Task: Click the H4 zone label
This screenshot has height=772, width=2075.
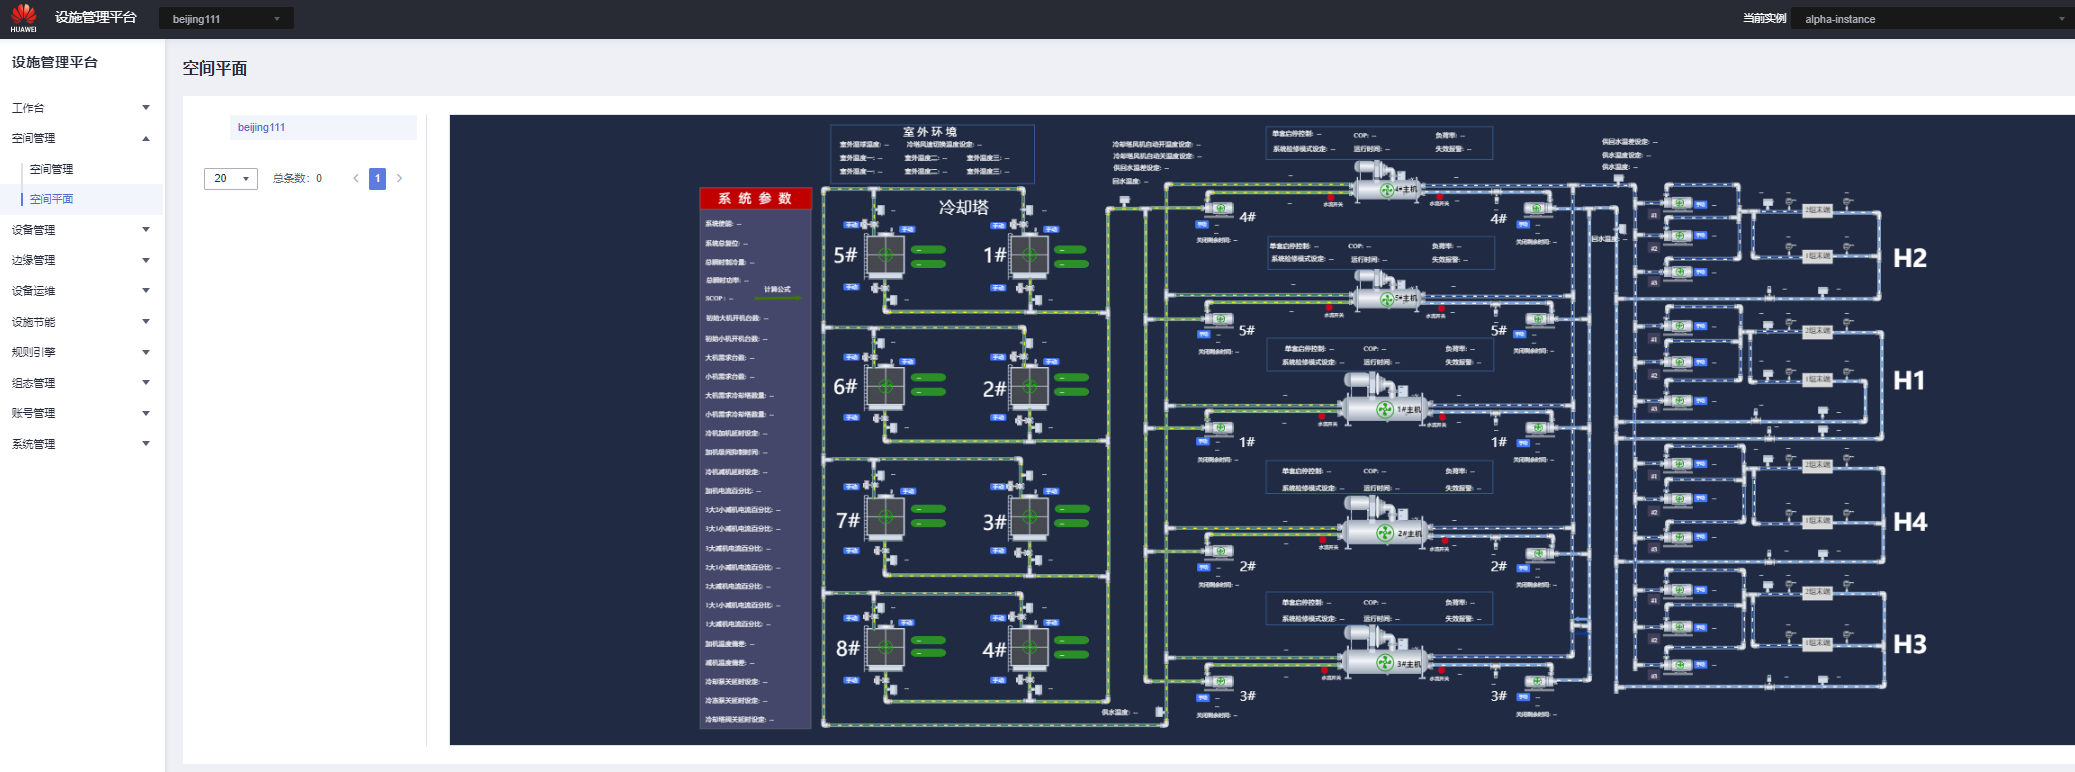Action: 1910,522
